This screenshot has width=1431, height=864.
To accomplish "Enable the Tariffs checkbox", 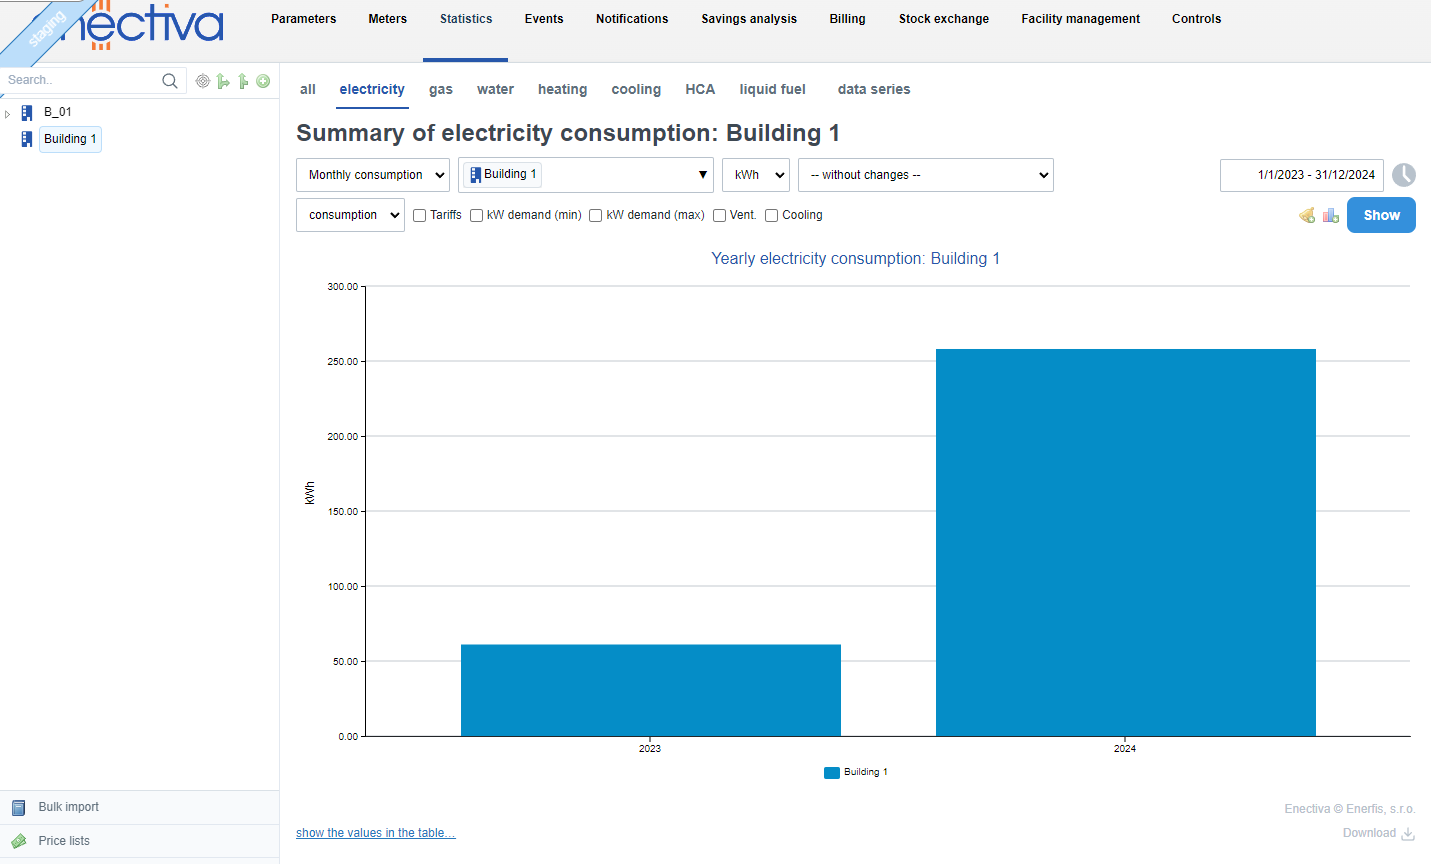I will coord(420,215).
